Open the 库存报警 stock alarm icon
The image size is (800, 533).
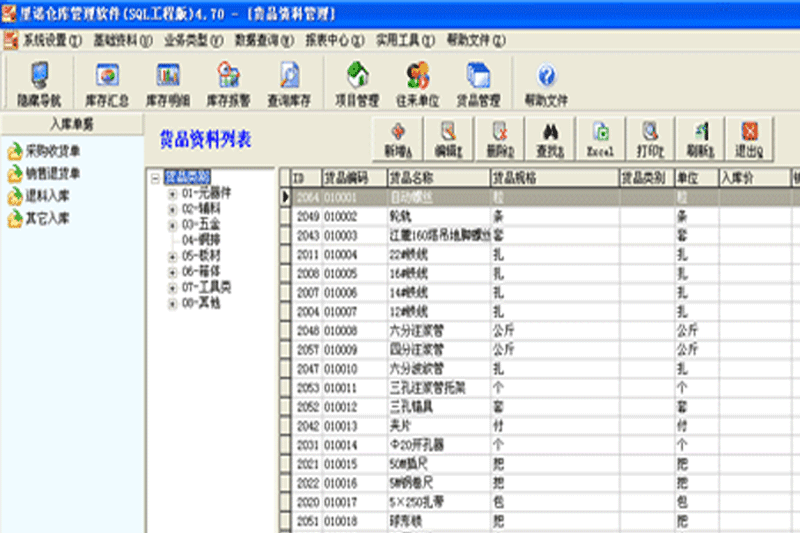click(x=228, y=75)
